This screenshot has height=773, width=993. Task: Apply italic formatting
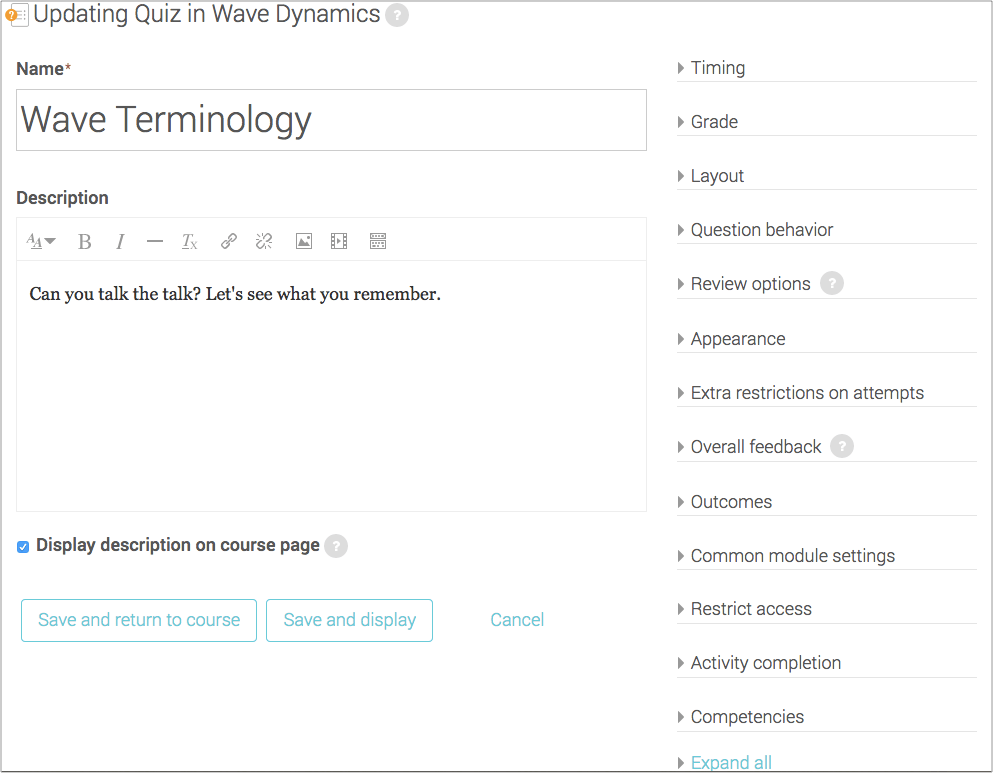click(119, 240)
